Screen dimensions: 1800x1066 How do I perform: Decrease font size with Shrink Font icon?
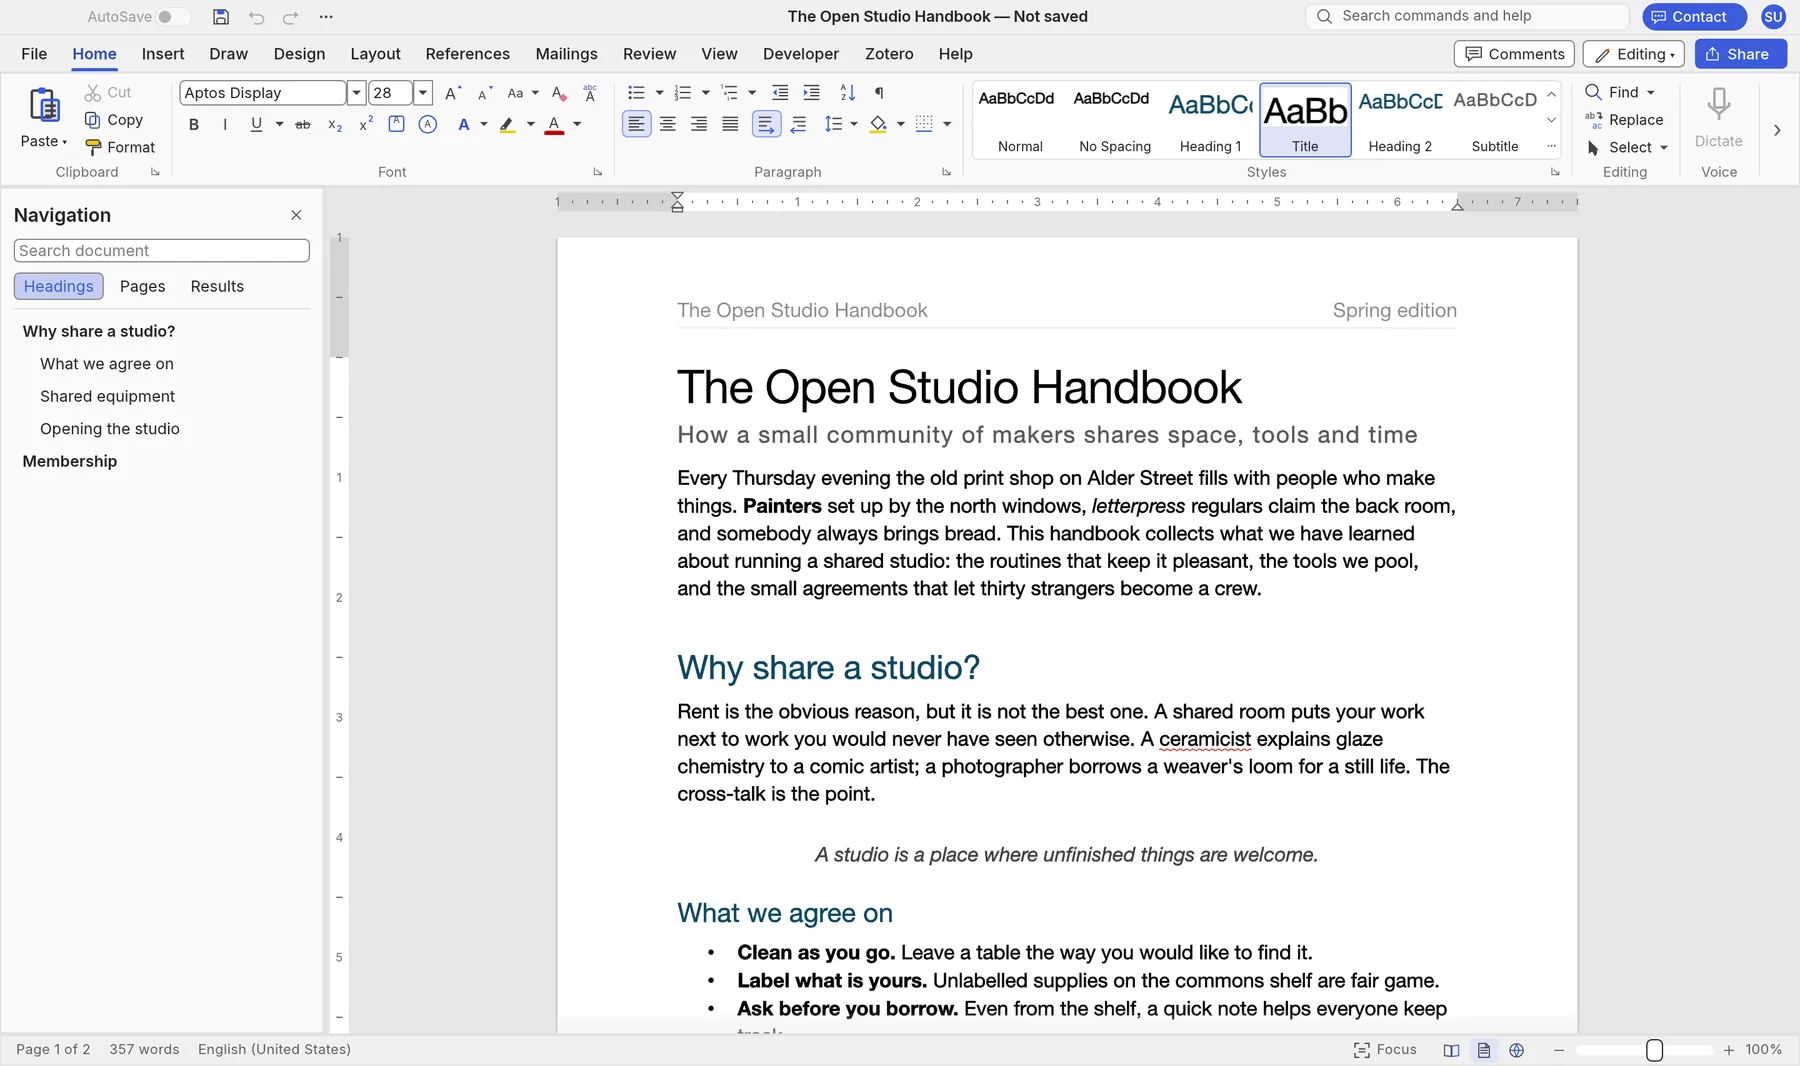click(x=484, y=93)
